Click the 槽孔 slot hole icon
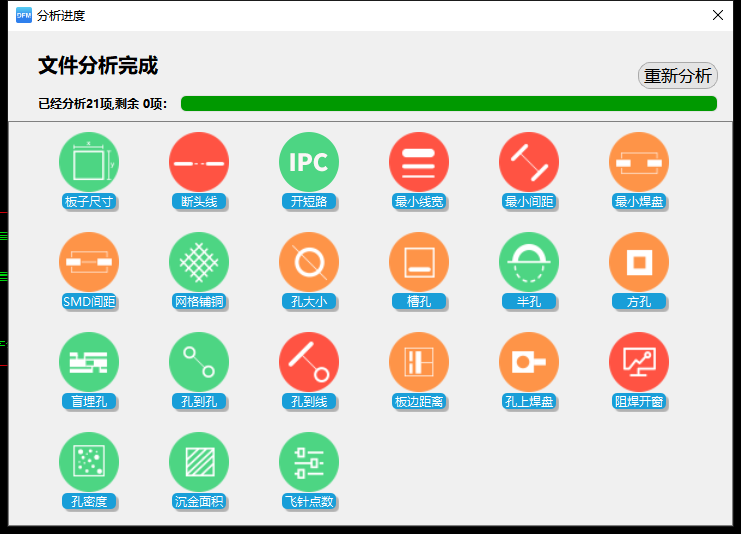Image resolution: width=741 pixels, height=534 pixels. point(419,262)
